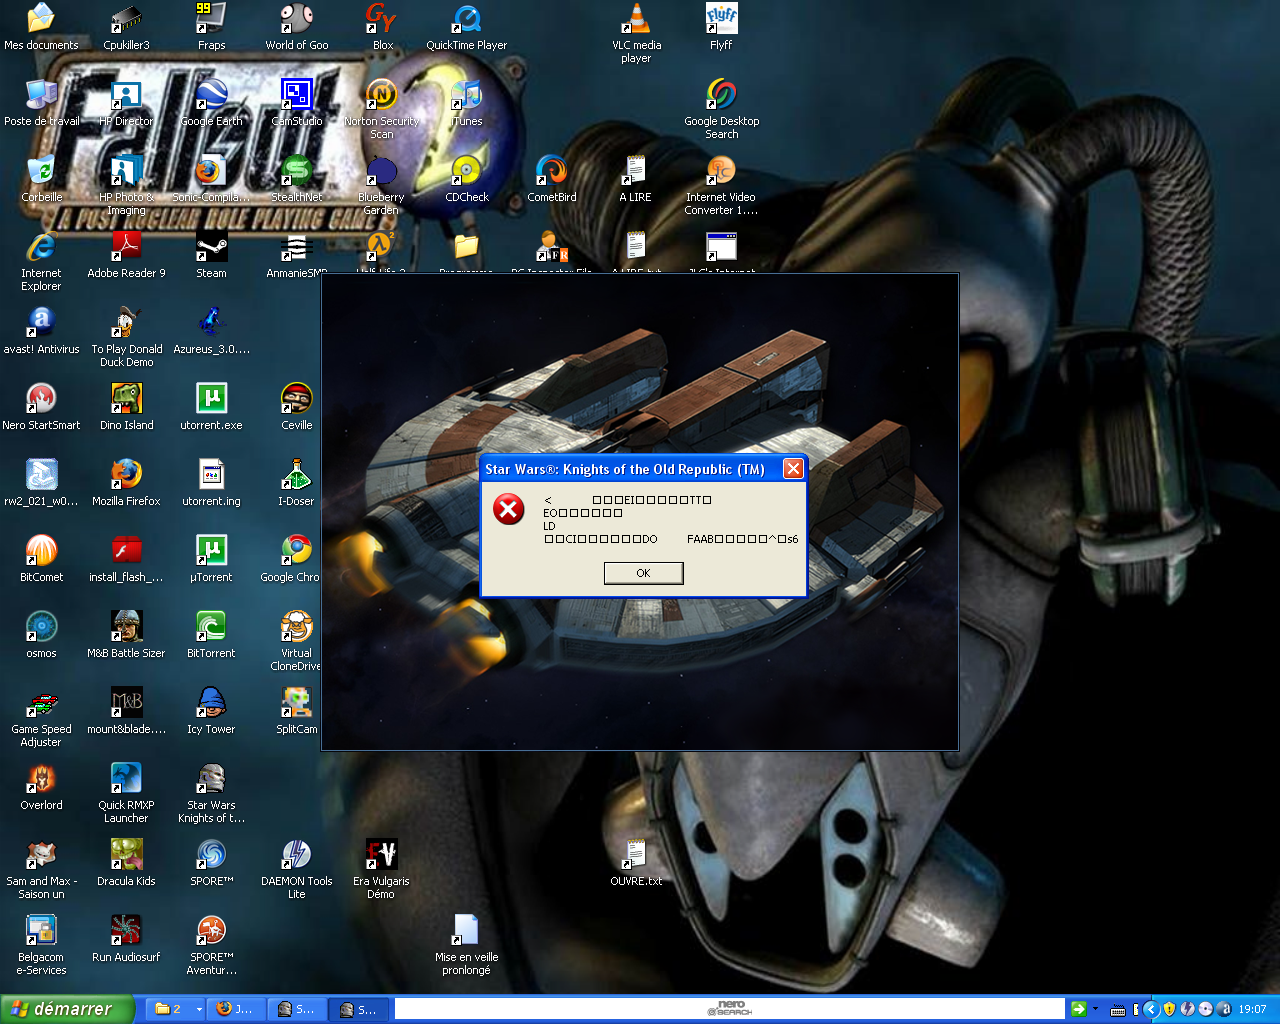This screenshot has width=1280, height=1024.
Task: Select the CDCheck desktop icon
Action: pyautogui.click(x=466, y=179)
